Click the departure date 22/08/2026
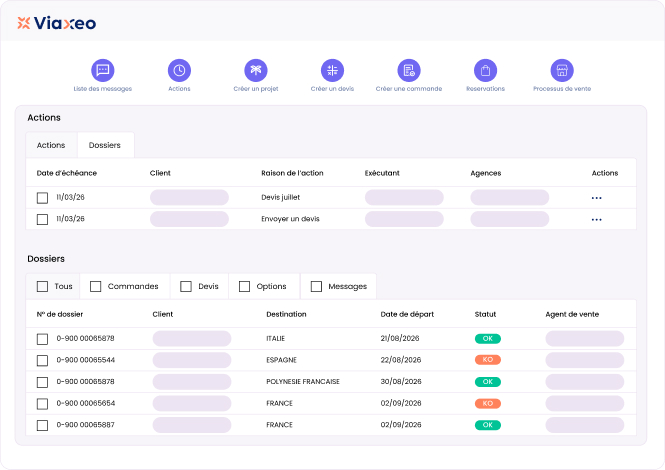Image resolution: width=665 pixels, height=470 pixels. point(401,360)
